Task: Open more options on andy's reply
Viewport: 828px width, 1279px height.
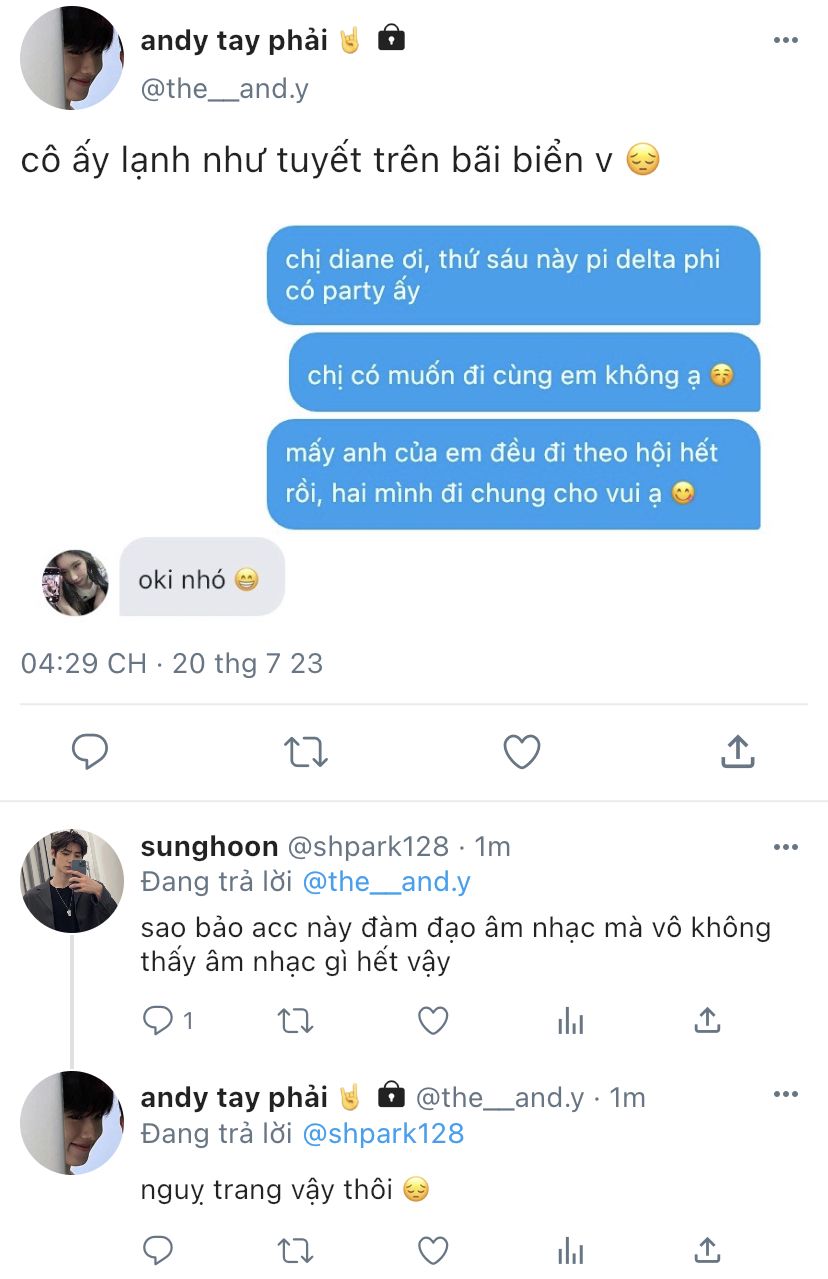Action: (786, 1096)
